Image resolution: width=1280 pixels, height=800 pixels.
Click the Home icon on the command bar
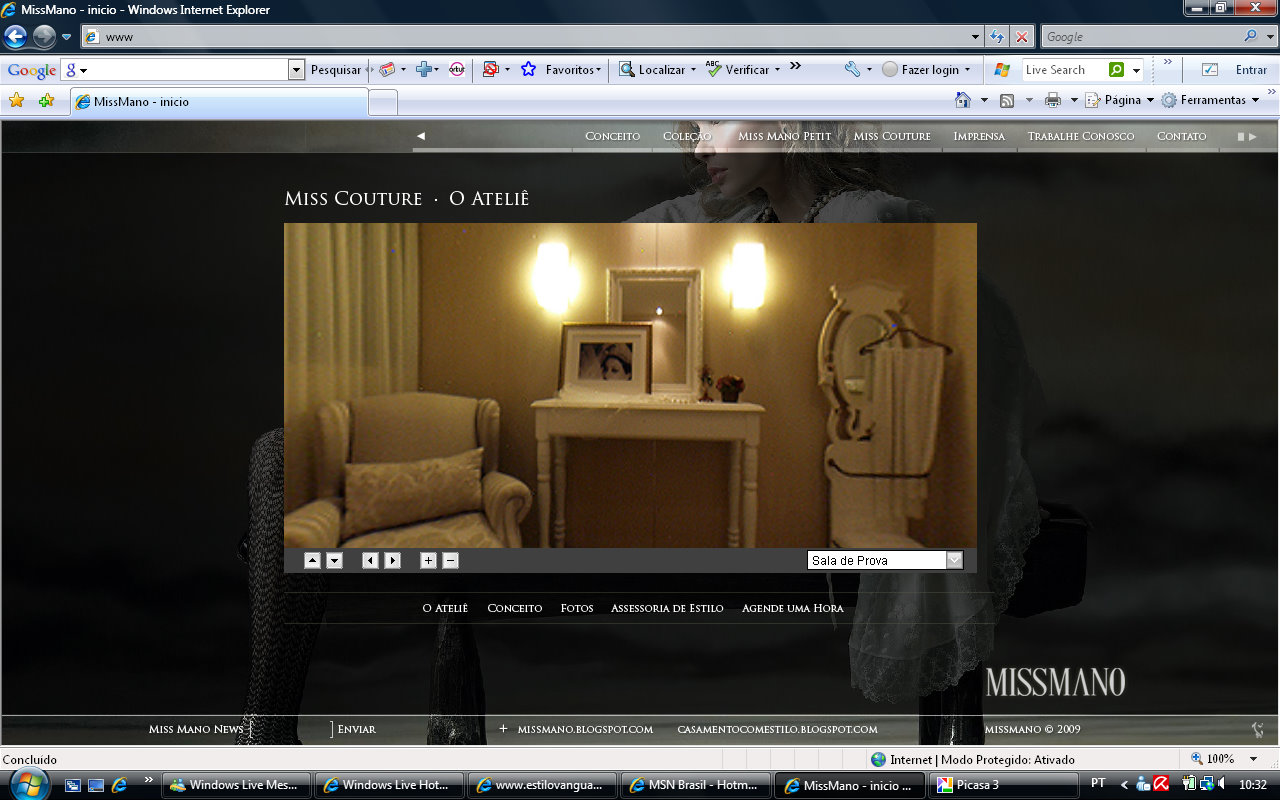pyautogui.click(x=963, y=100)
